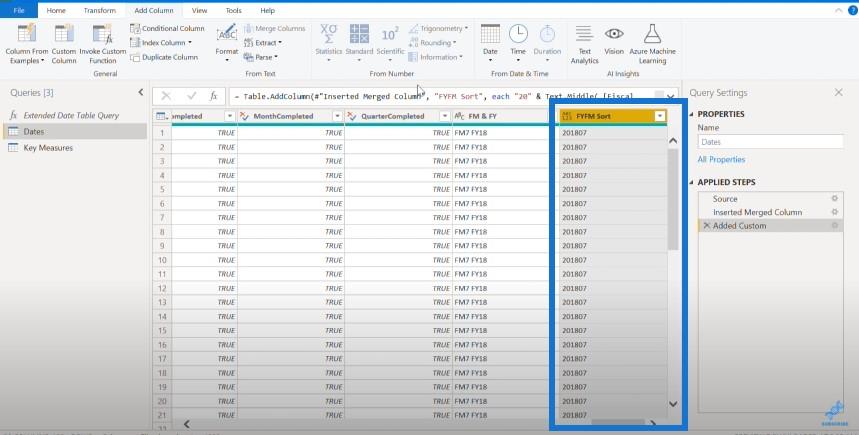The width and height of the screenshot is (859, 435).
Task: Launch Vision AI insight
Action: (614, 41)
